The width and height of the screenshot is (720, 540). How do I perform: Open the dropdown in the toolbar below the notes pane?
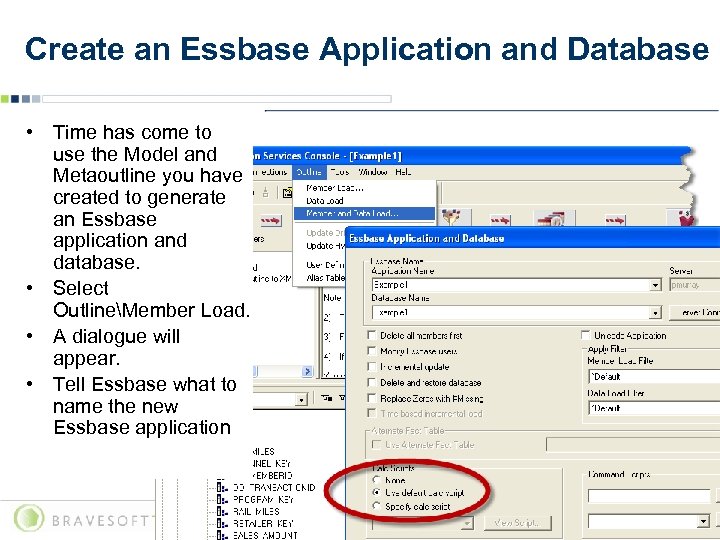tap(301, 400)
